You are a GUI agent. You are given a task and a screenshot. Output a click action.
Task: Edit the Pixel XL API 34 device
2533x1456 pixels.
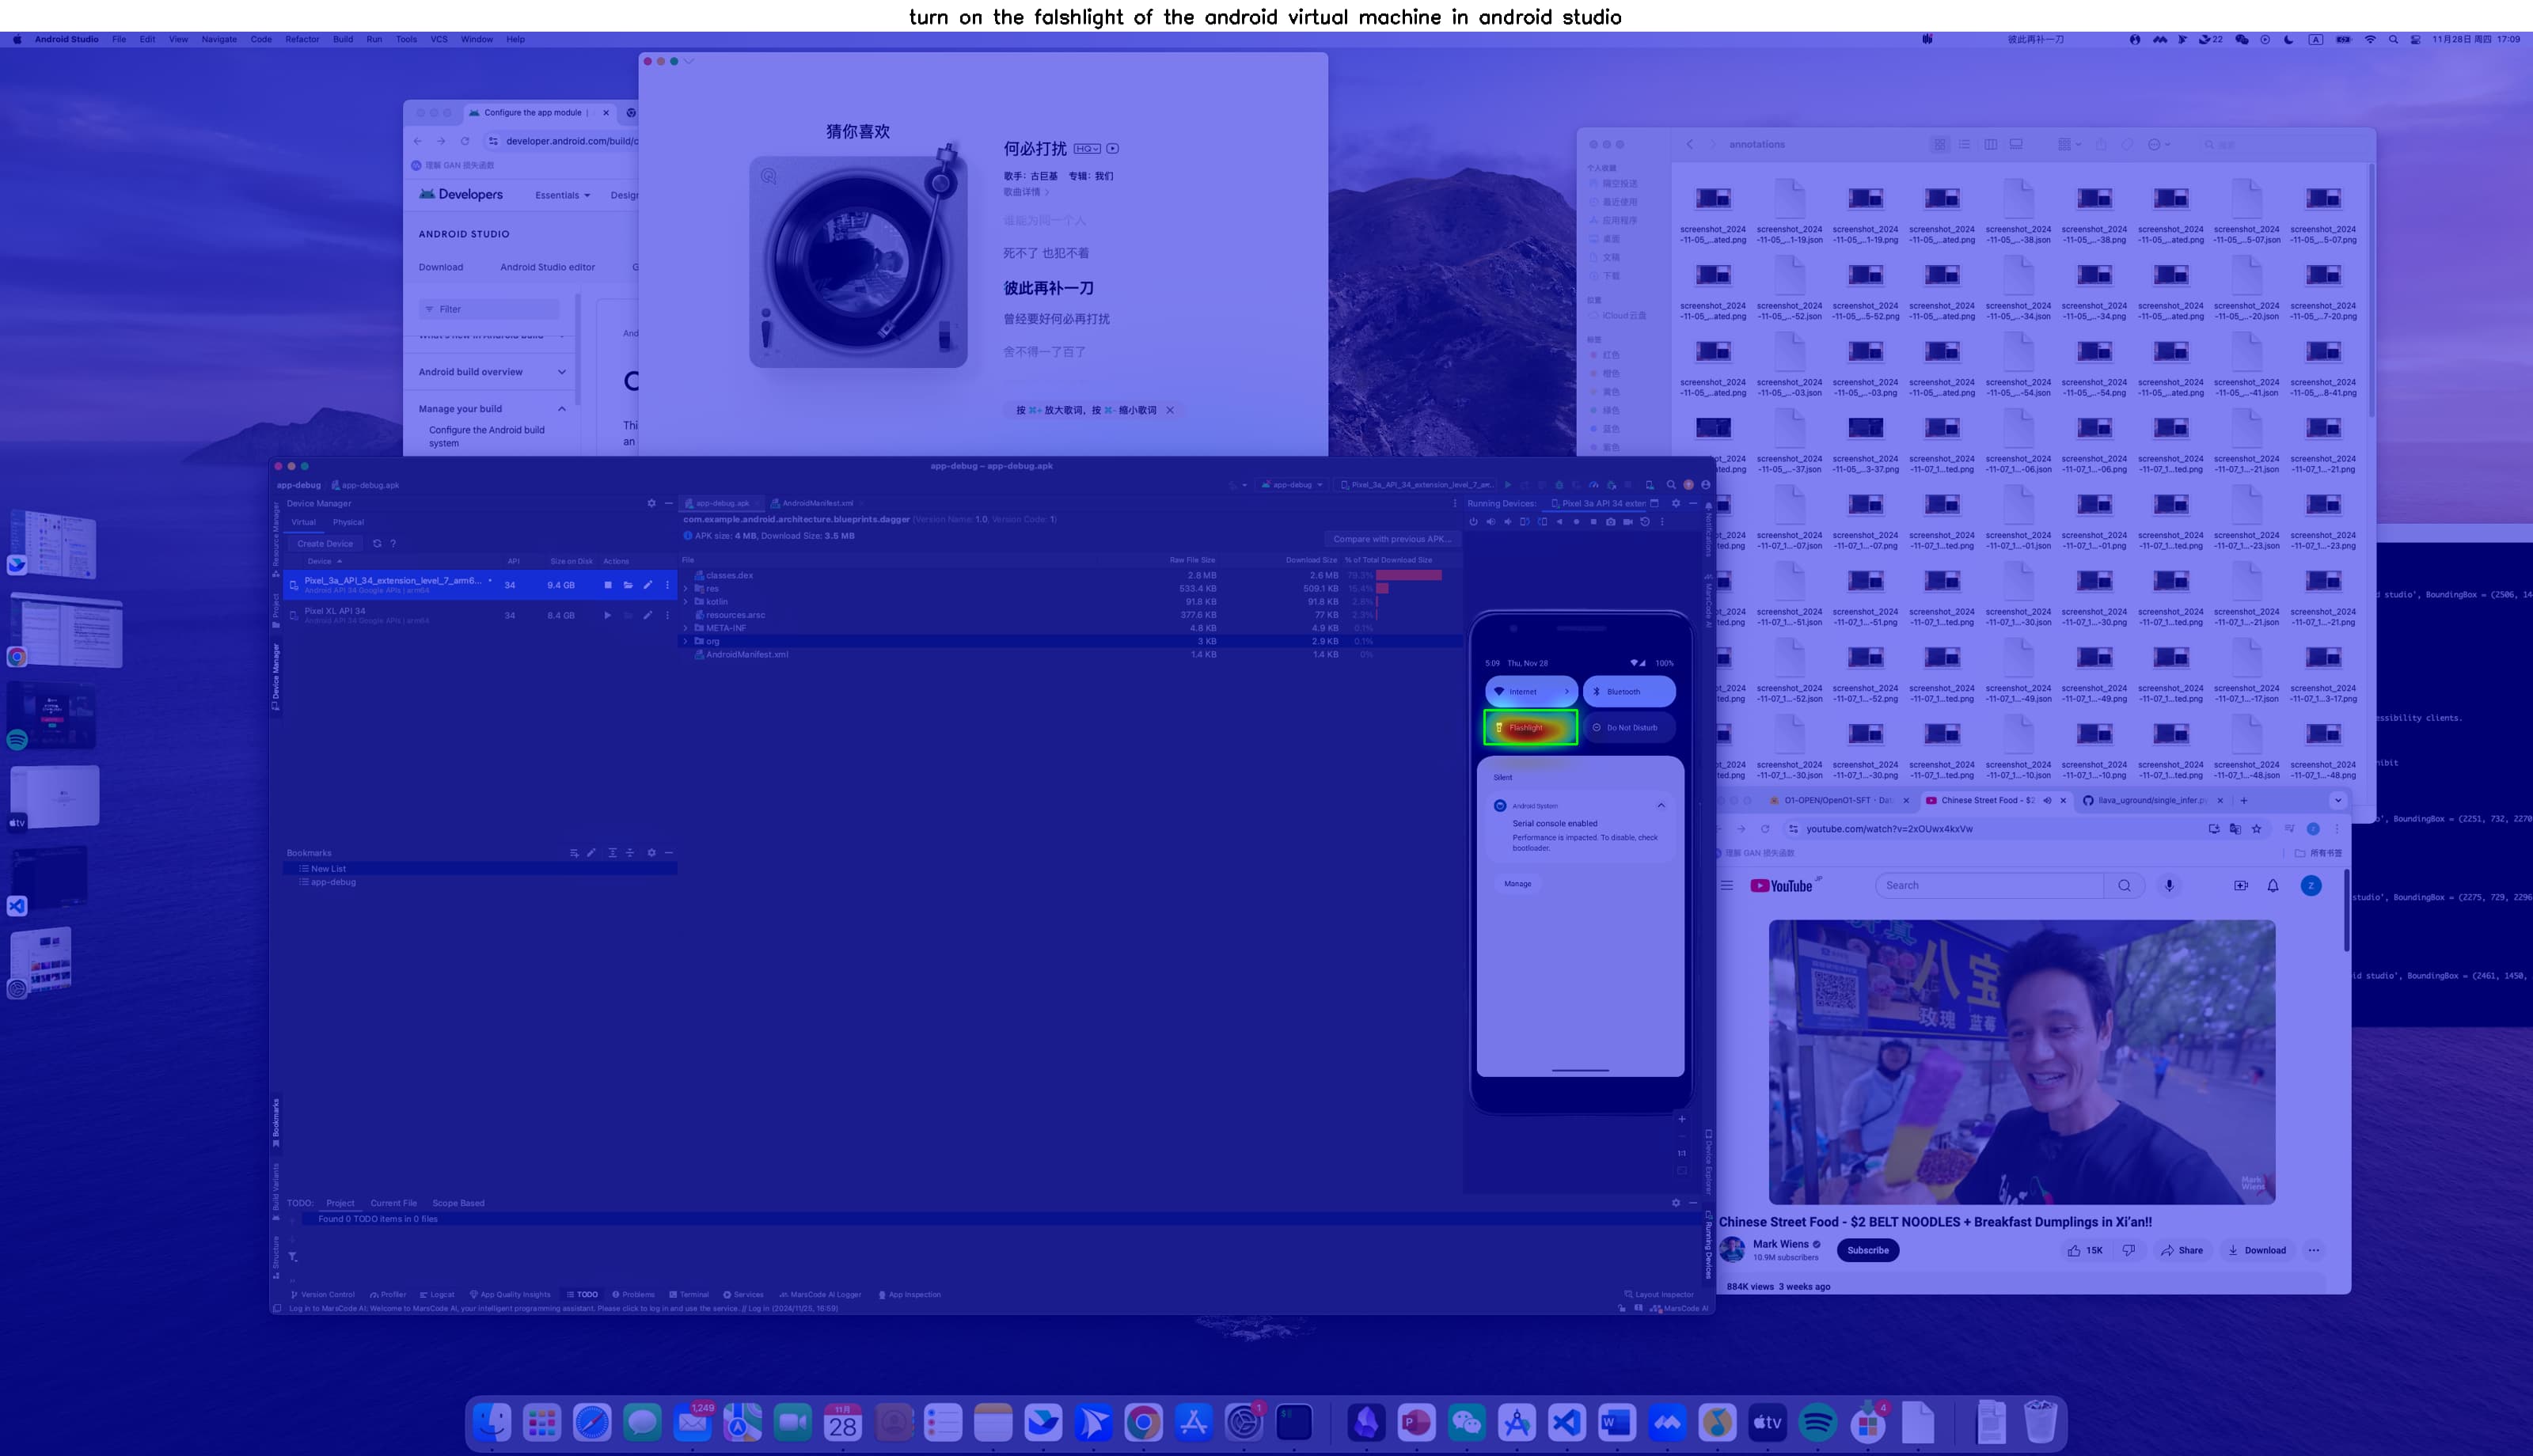click(x=647, y=615)
